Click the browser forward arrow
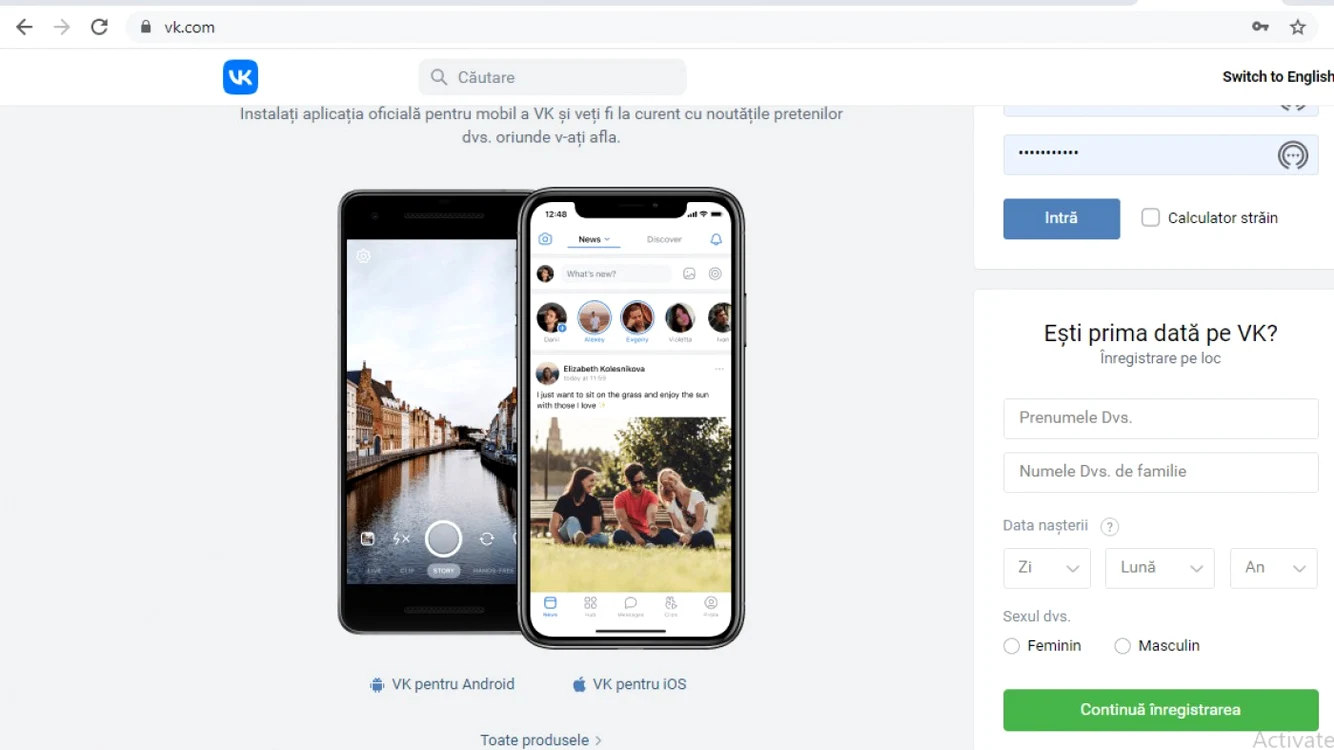Viewport: 1334px width, 750px height. coord(62,27)
